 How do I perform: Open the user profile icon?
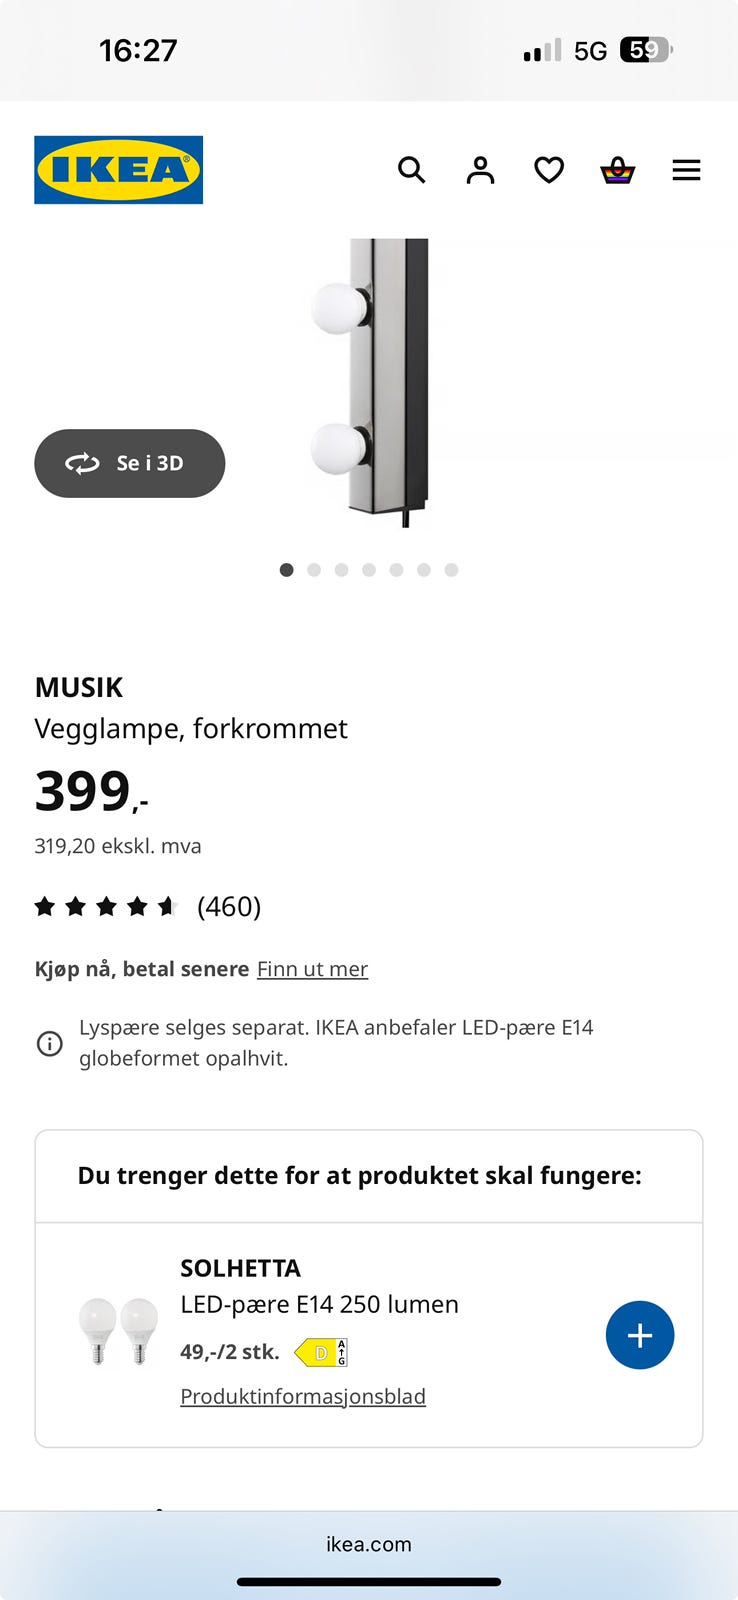(480, 170)
